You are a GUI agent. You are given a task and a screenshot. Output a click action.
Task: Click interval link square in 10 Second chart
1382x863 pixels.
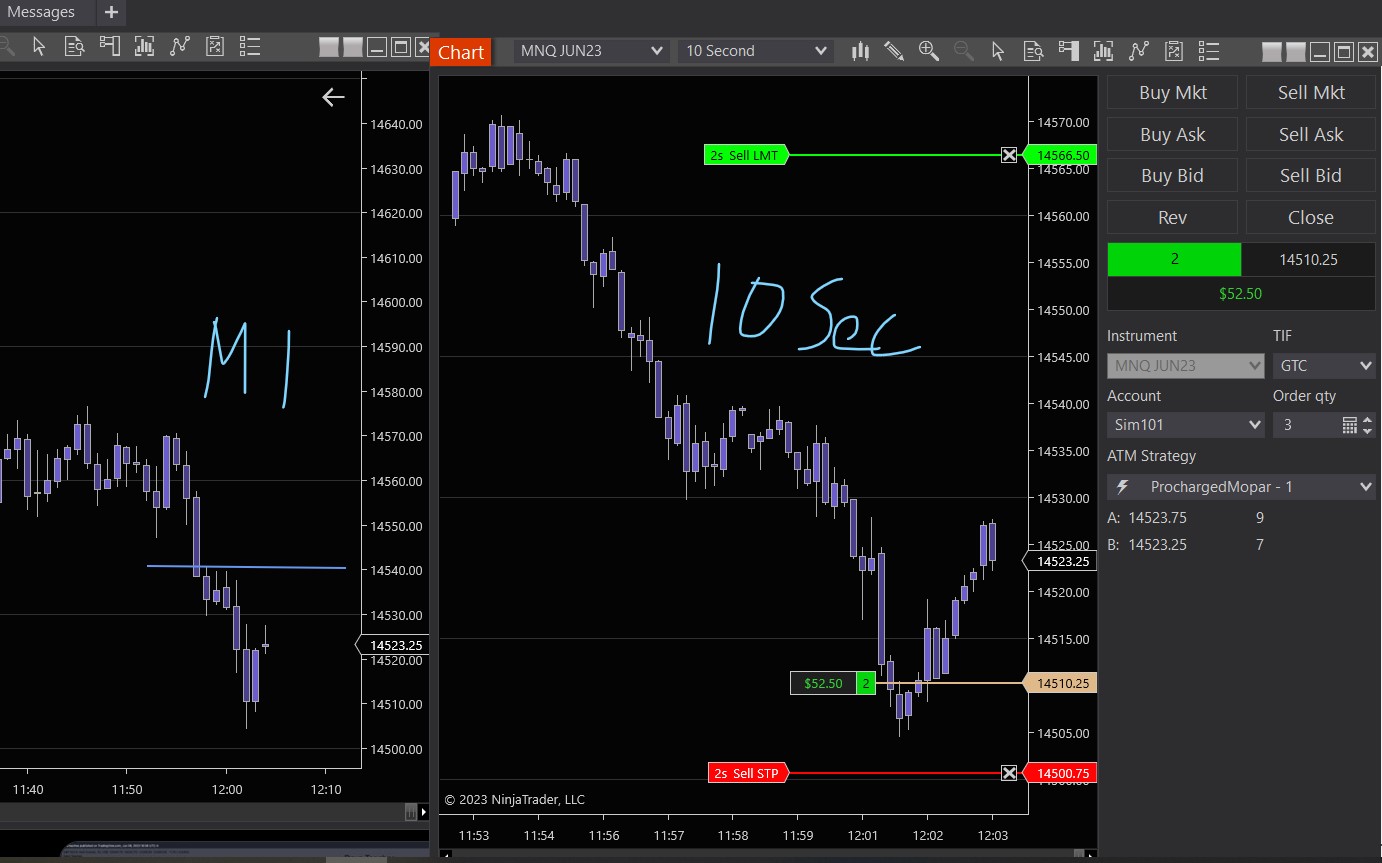tap(1296, 51)
